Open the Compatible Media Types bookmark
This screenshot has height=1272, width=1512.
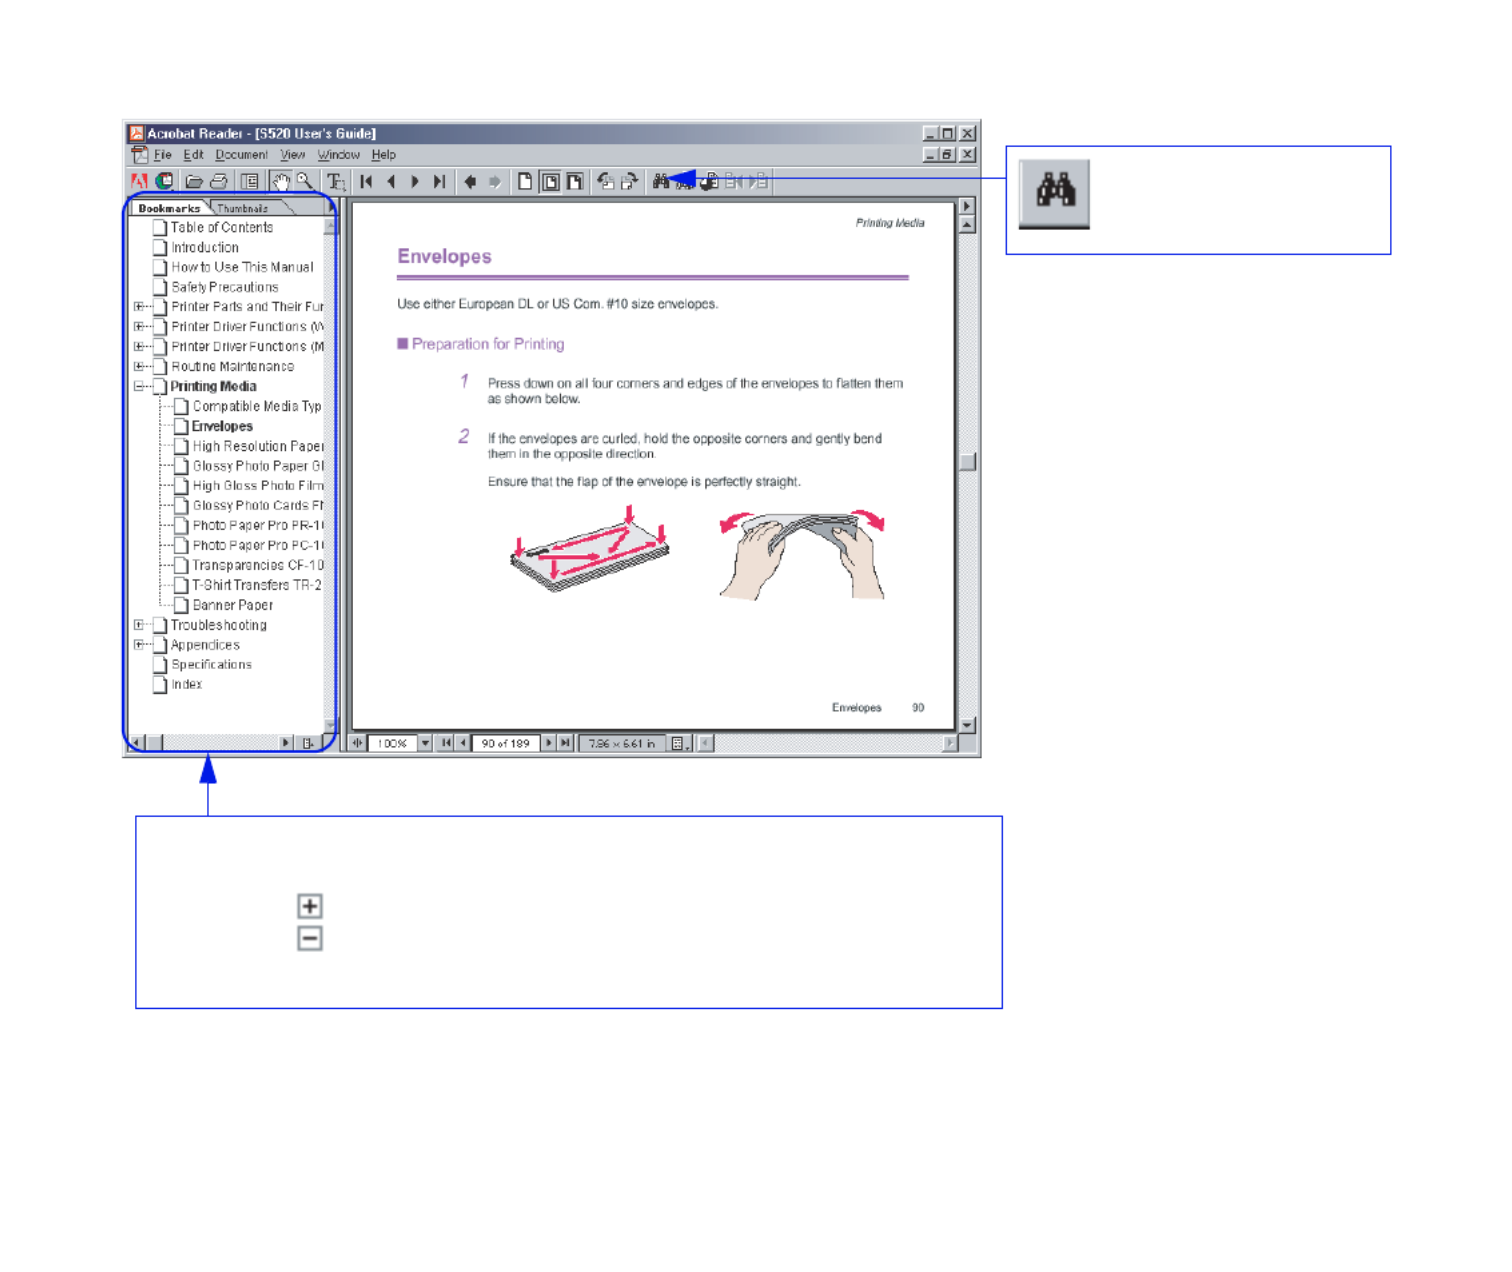click(257, 406)
